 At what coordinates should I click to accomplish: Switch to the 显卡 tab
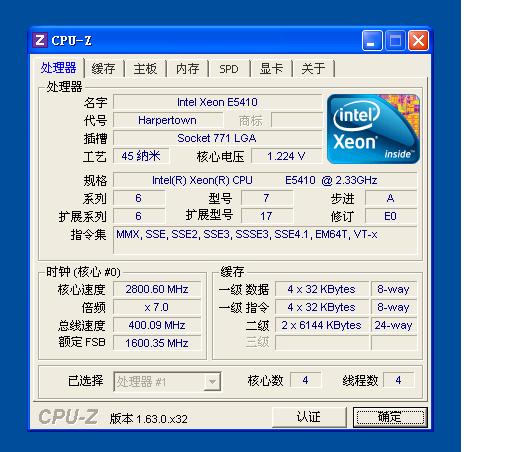click(271, 69)
